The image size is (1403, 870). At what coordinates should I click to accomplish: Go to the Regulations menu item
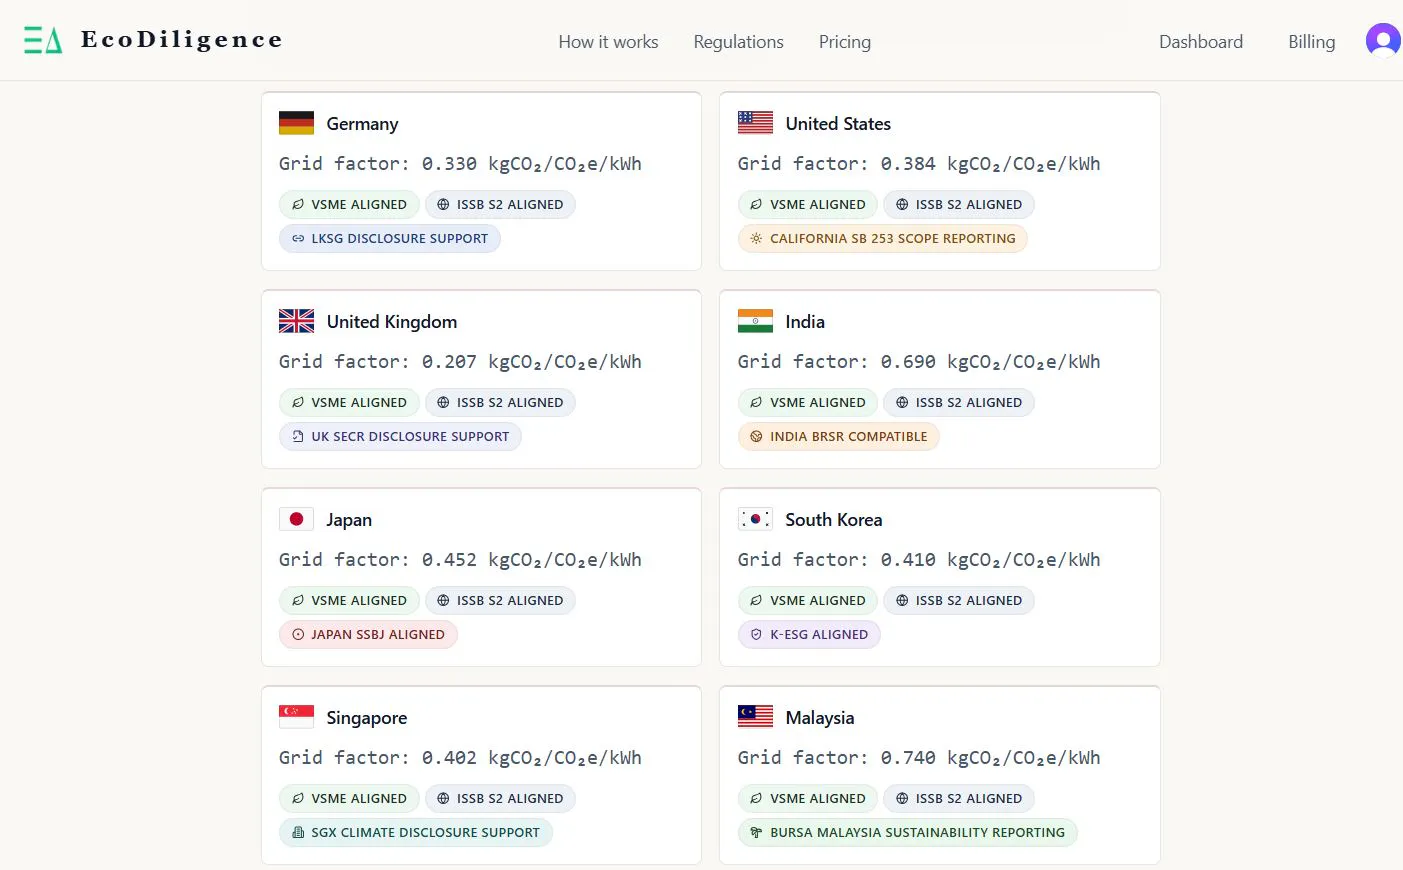tap(738, 42)
